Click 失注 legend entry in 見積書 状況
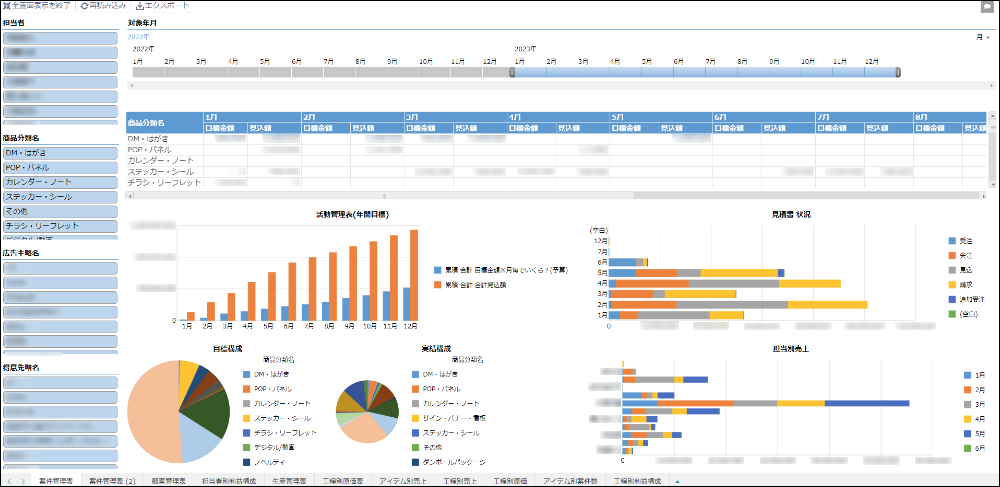The image size is (1000, 487). (960, 256)
